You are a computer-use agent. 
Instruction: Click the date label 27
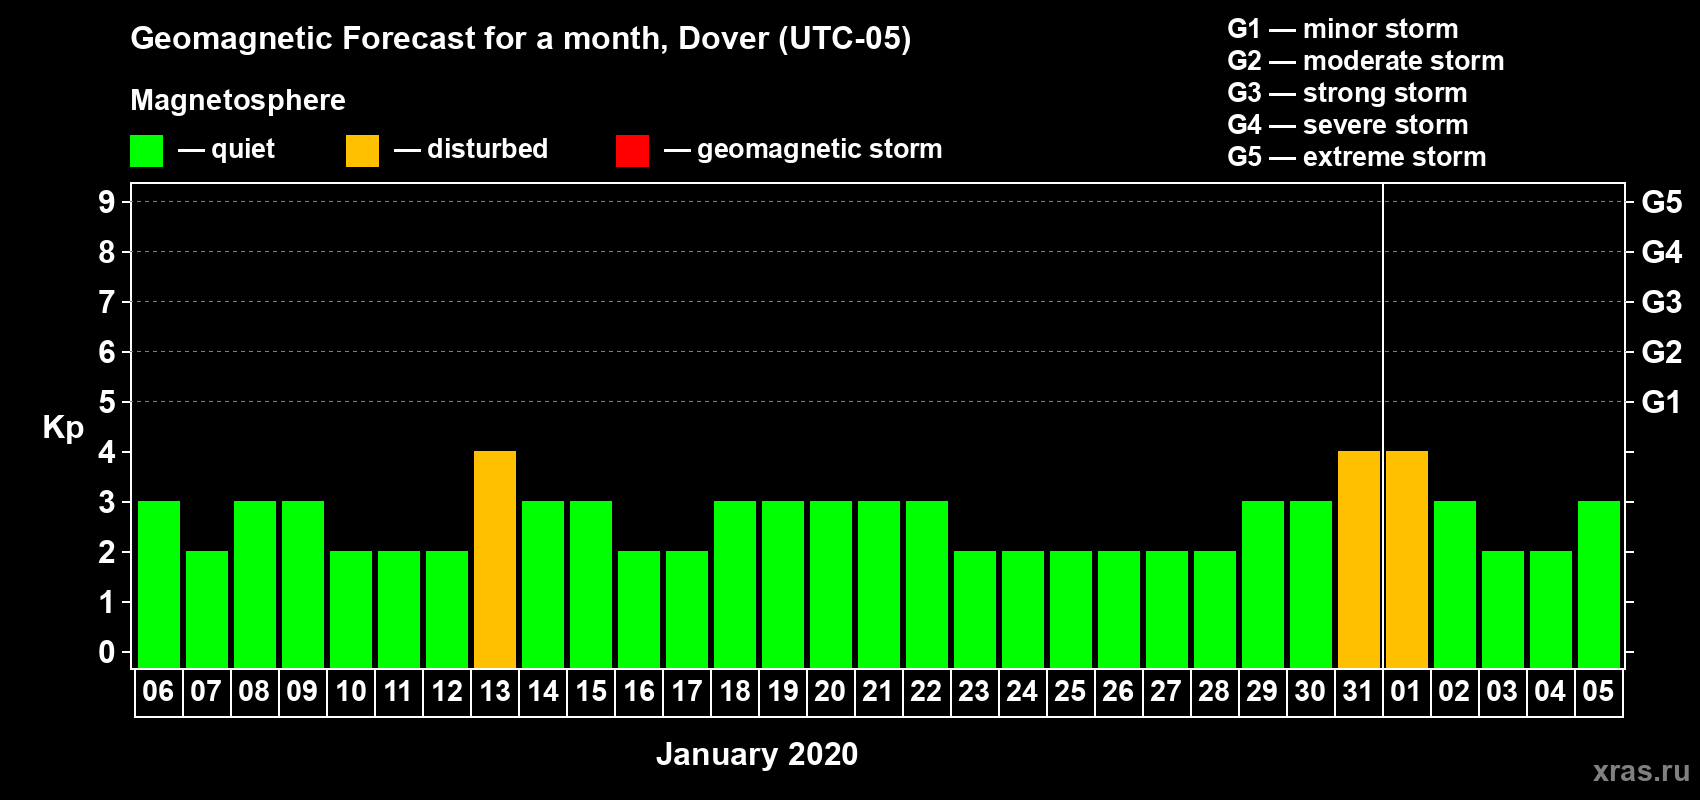[x=1166, y=691]
